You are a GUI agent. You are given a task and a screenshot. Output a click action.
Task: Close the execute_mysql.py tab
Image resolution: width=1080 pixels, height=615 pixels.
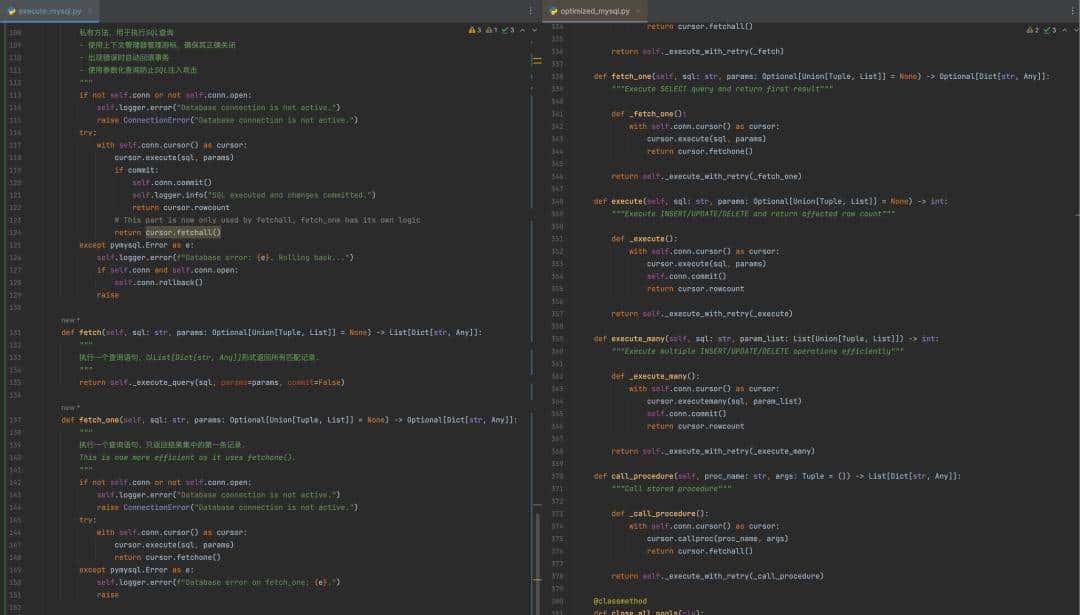click(91, 11)
